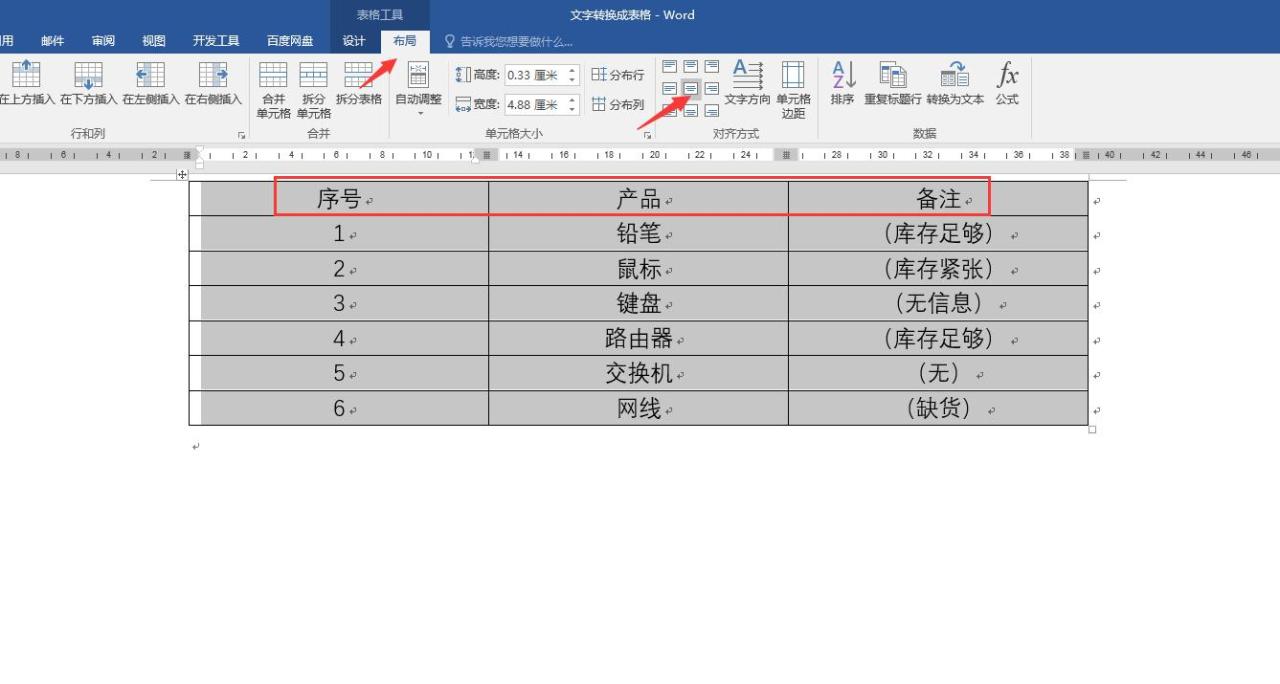This screenshot has height=684, width=1280.
Task: Click the header cell 产品
Action: (639, 198)
